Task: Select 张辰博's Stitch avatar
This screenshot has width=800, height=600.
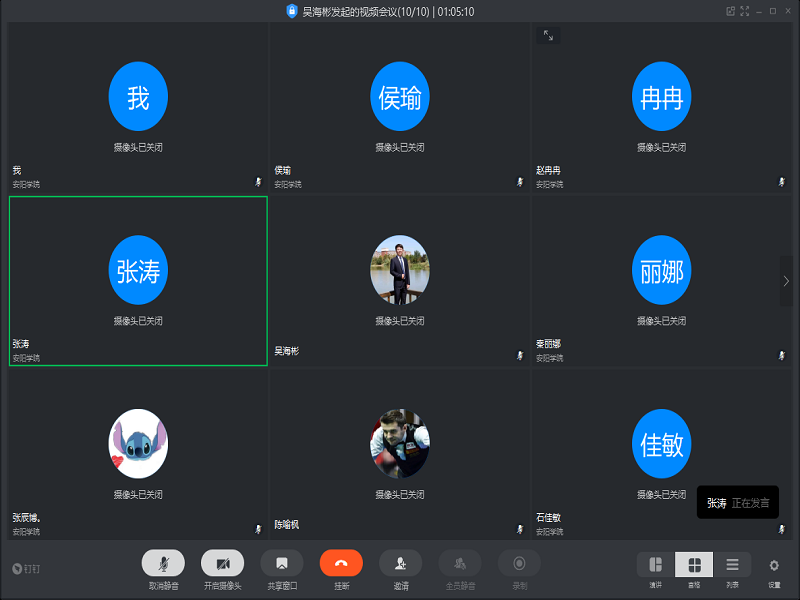Action: [138, 443]
